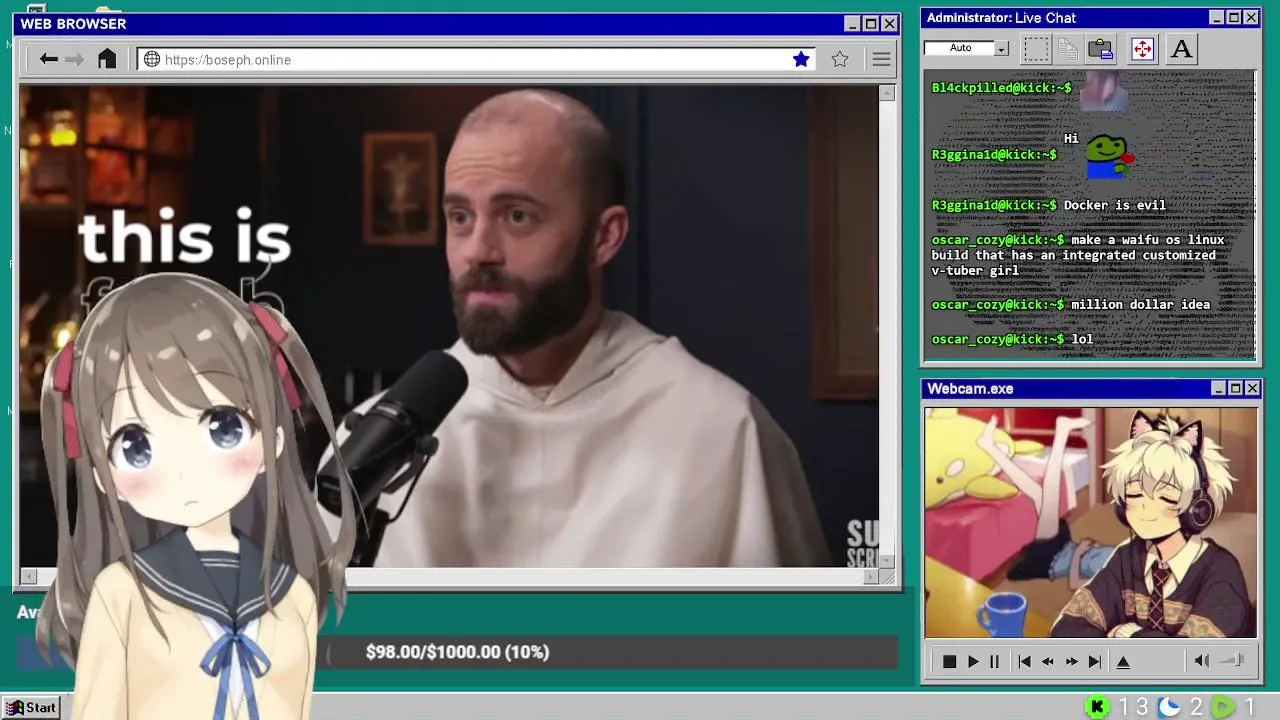Click the Mark selection icon in Live Chat
This screenshot has width=1280, height=720.
pos(1036,49)
